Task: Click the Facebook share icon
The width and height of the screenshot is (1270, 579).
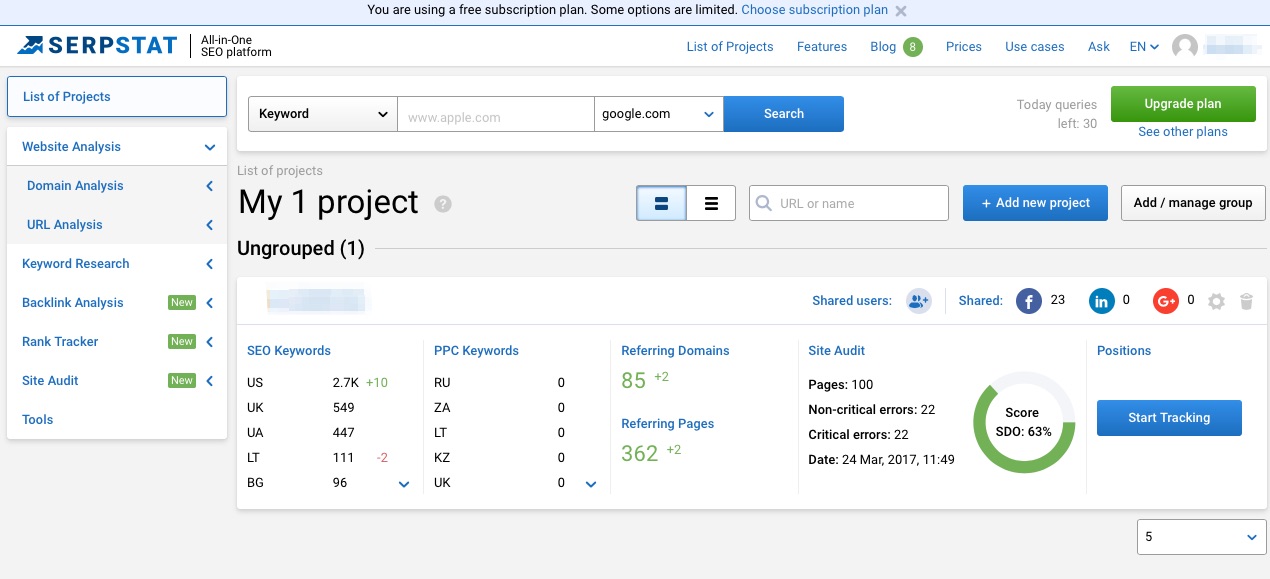Action: tap(1029, 301)
